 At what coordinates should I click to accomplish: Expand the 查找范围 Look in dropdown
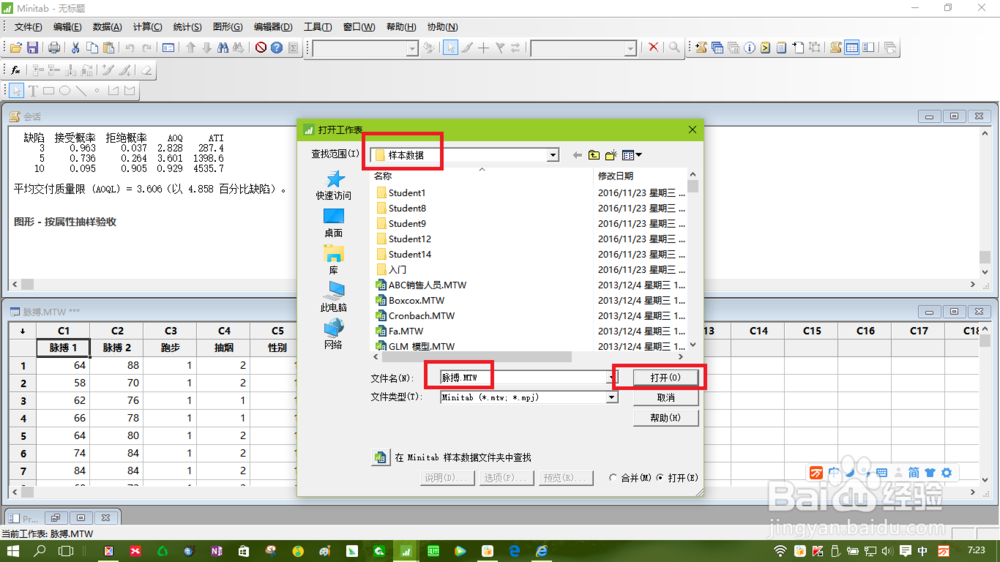click(552, 155)
